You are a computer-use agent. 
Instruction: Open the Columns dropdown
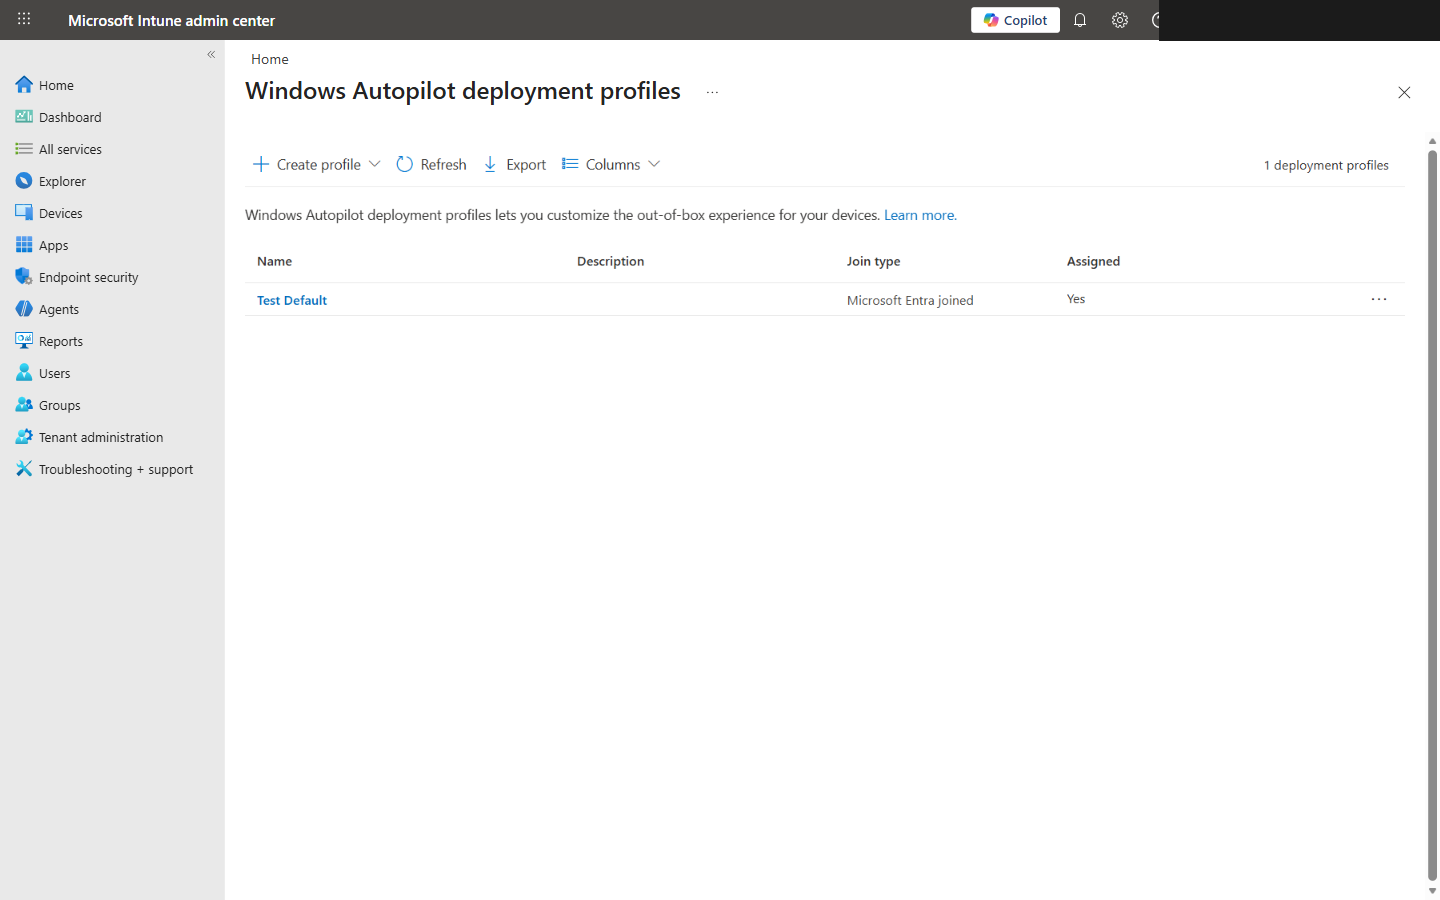pyautogui.click(x=655, y=163)
